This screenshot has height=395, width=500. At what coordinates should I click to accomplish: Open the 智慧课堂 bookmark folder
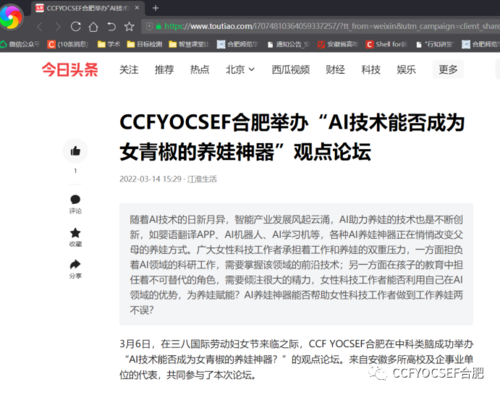[189, 44]
